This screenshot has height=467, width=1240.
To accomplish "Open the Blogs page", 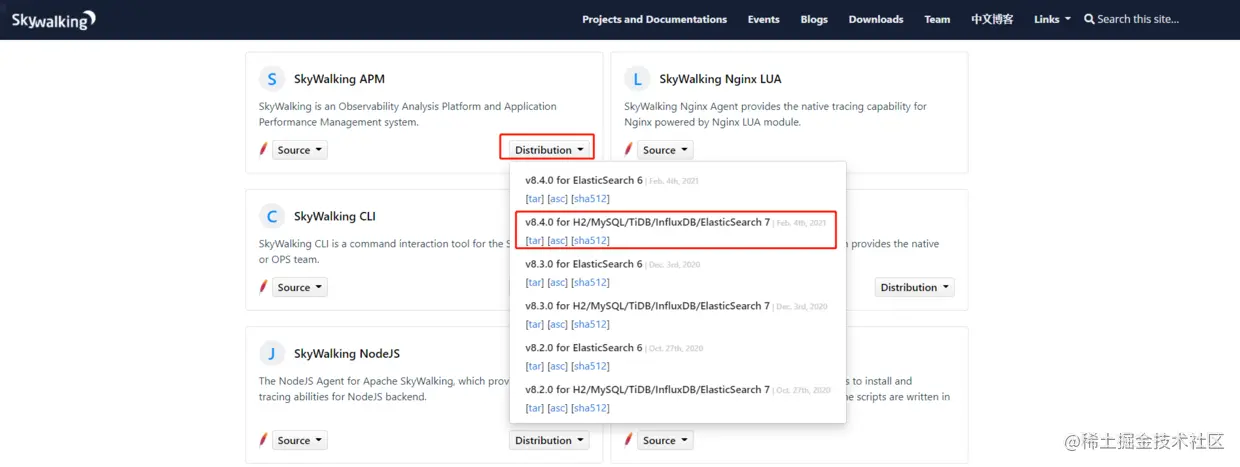I will click(x=814, y=19).
